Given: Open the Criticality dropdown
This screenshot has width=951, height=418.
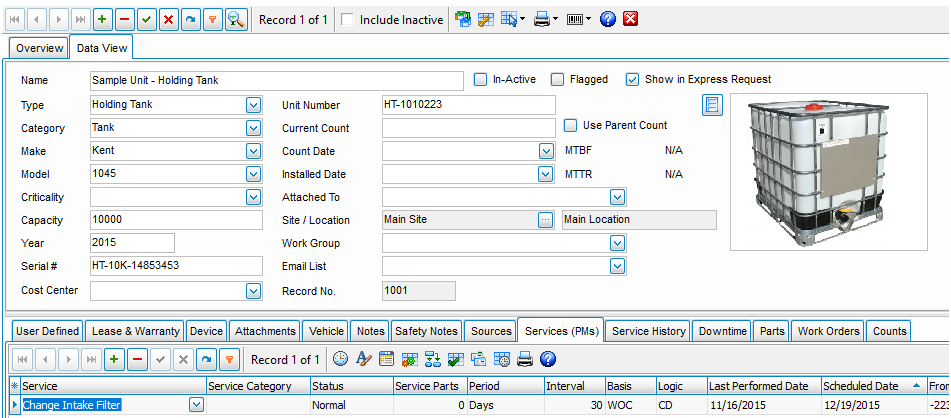Looking at the screenshot, I should [254, 197].
